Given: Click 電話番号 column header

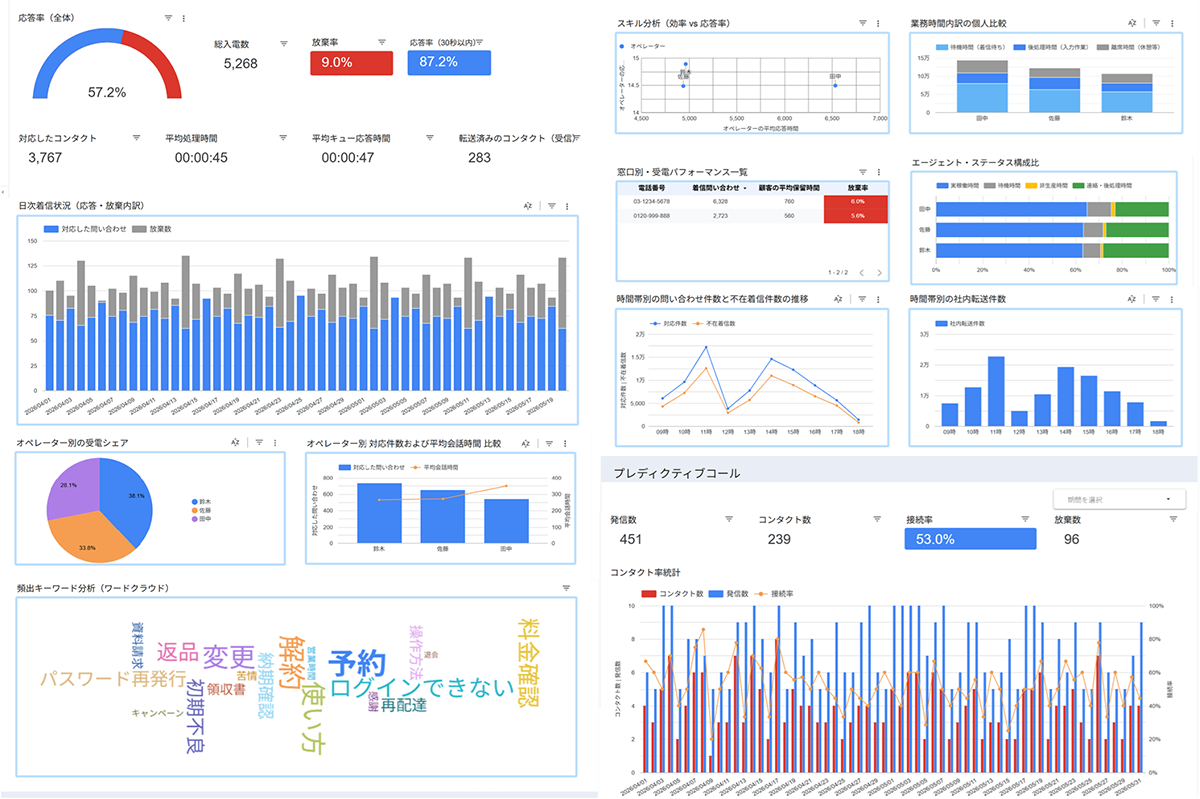Looking at the screenshot, I should pyautogui.click(x=652, y=188).
